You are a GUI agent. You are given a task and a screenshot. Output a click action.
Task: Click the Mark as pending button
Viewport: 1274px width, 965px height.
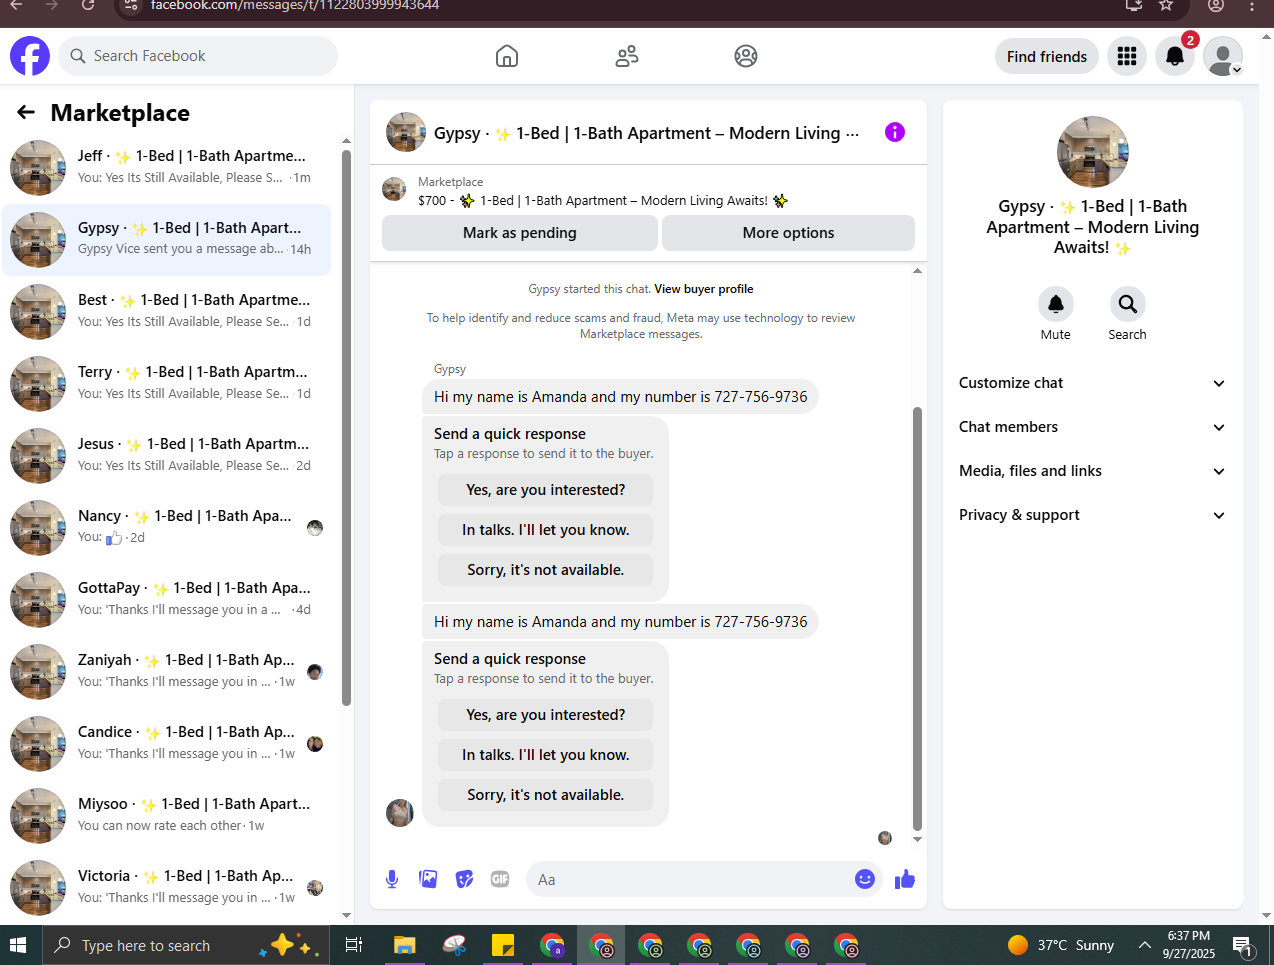tap(520, 233)
